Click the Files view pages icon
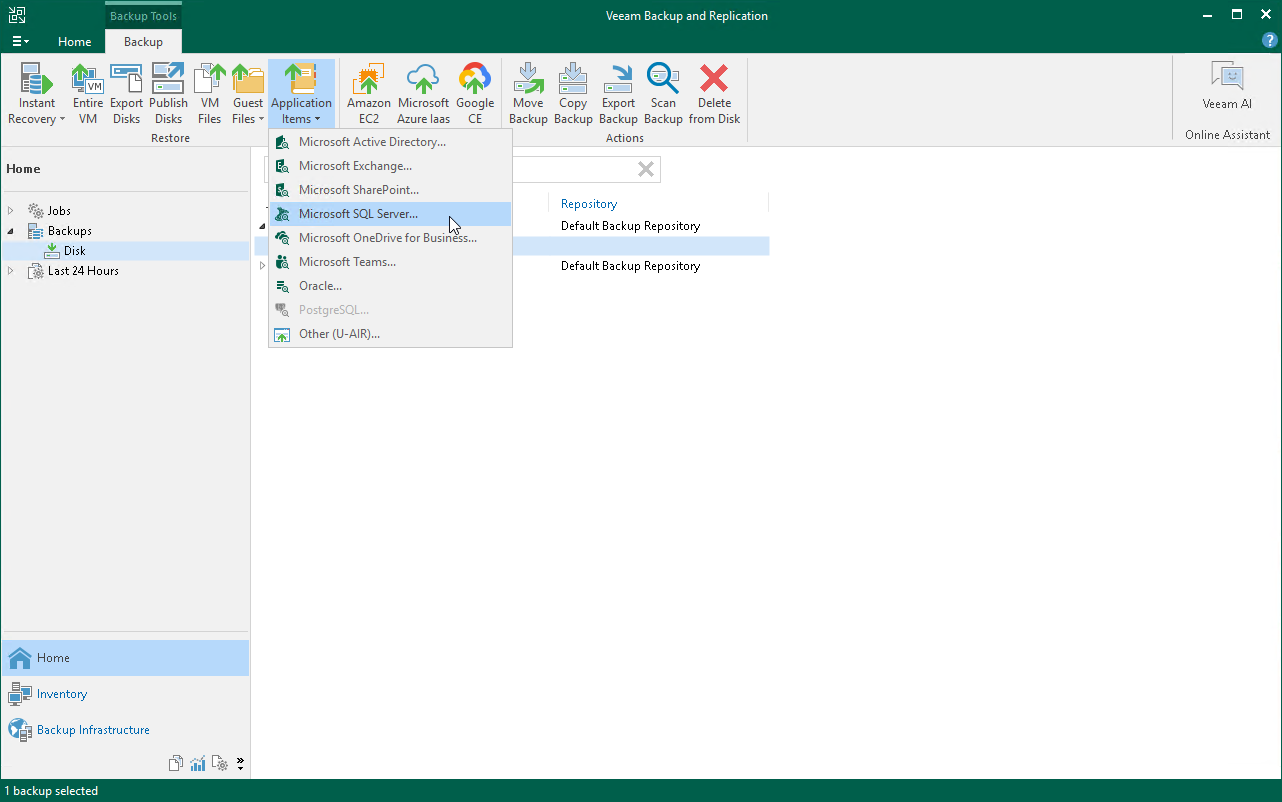The width and height of the screenshot is (1282, 802). tap(176, 764)
